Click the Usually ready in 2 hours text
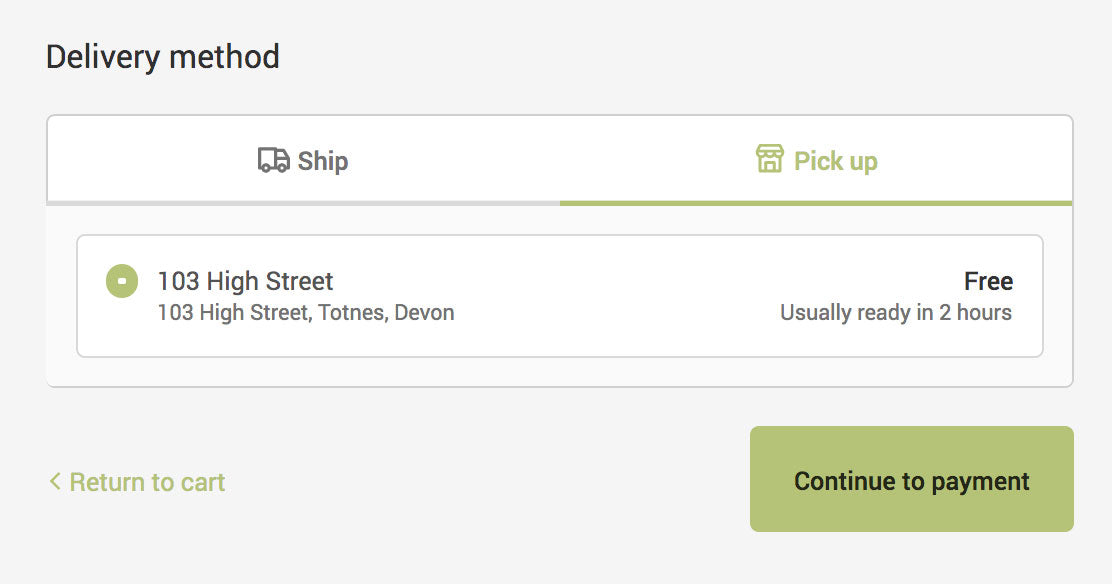Viewport: 1112px width, 584px height. click(x=895, y=313)
